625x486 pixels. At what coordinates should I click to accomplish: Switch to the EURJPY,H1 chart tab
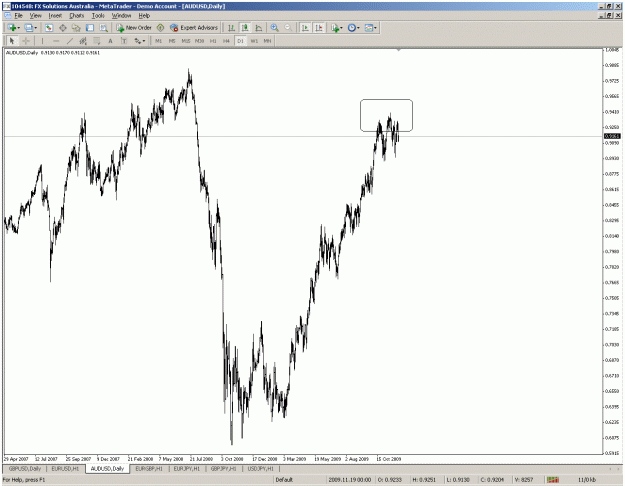187,468
